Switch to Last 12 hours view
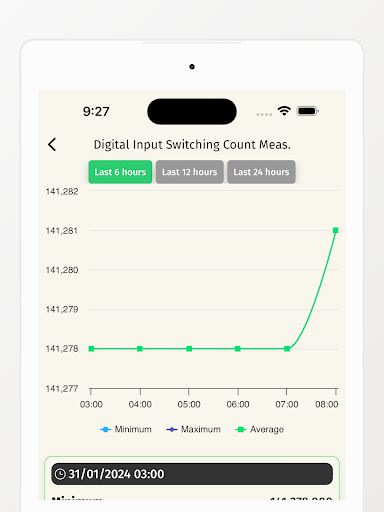The height and width of the screenshot is (512, 384). pos(190,172)
